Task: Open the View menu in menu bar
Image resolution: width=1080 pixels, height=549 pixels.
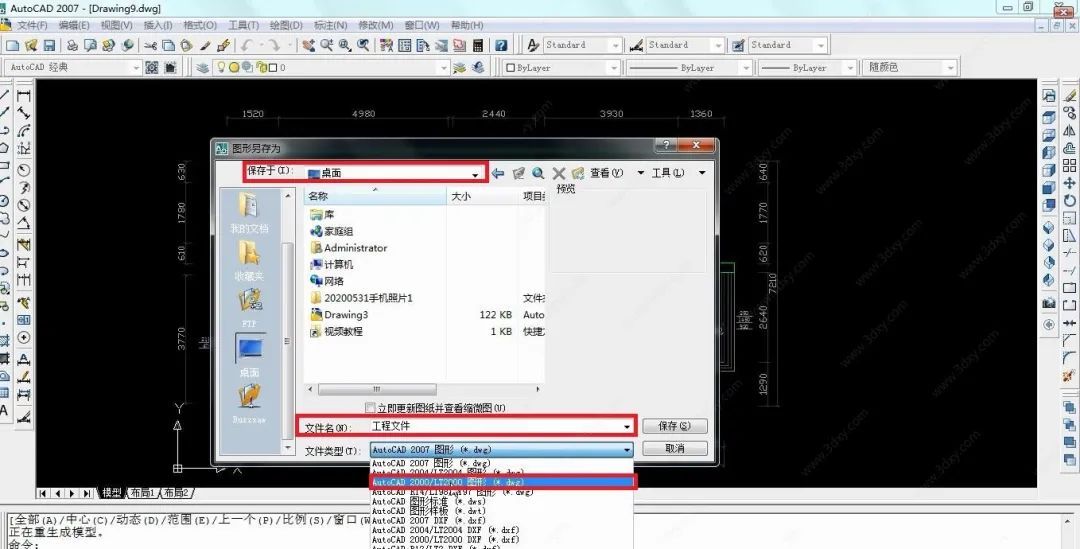Action: coord(116,25)
